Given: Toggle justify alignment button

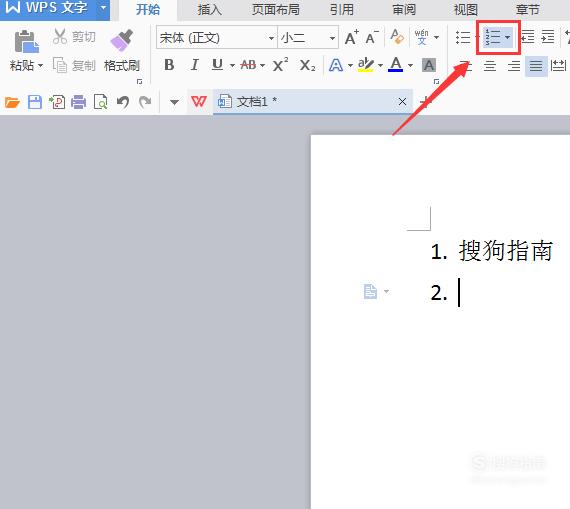Looking at the screenshot, I should click(536, 66).
